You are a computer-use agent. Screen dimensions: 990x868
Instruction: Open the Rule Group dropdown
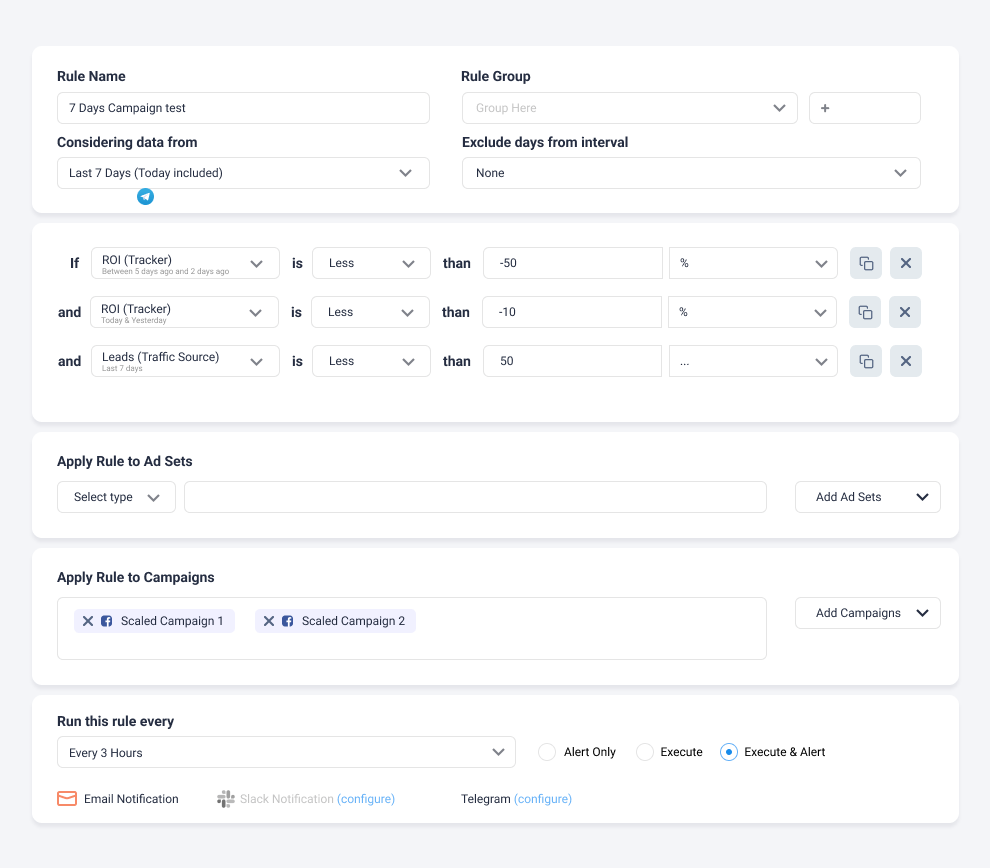click(629, 108)
